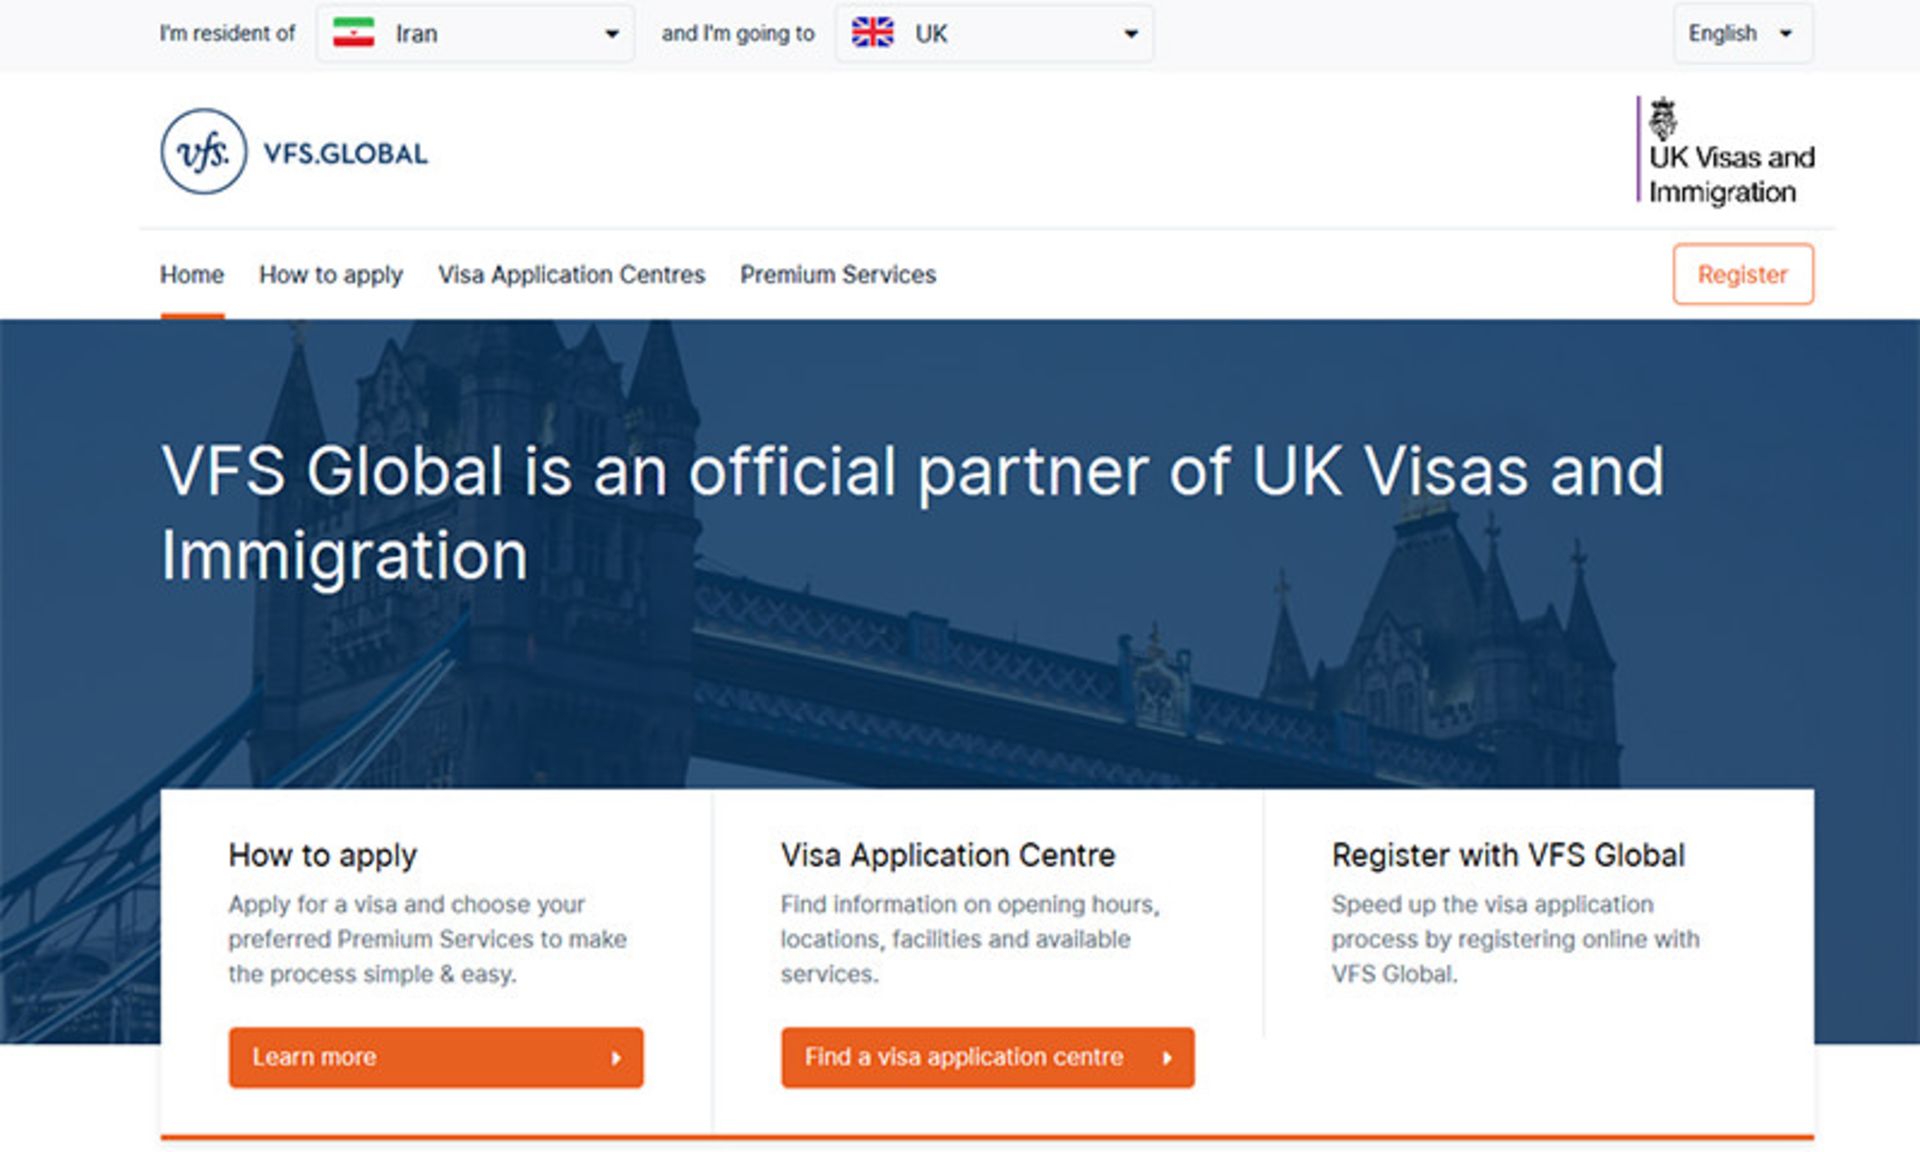This screenshot has height=1152, width=1920.
Task: Click 'Apply for a visa and choose' description
Action: coord(427,939)
